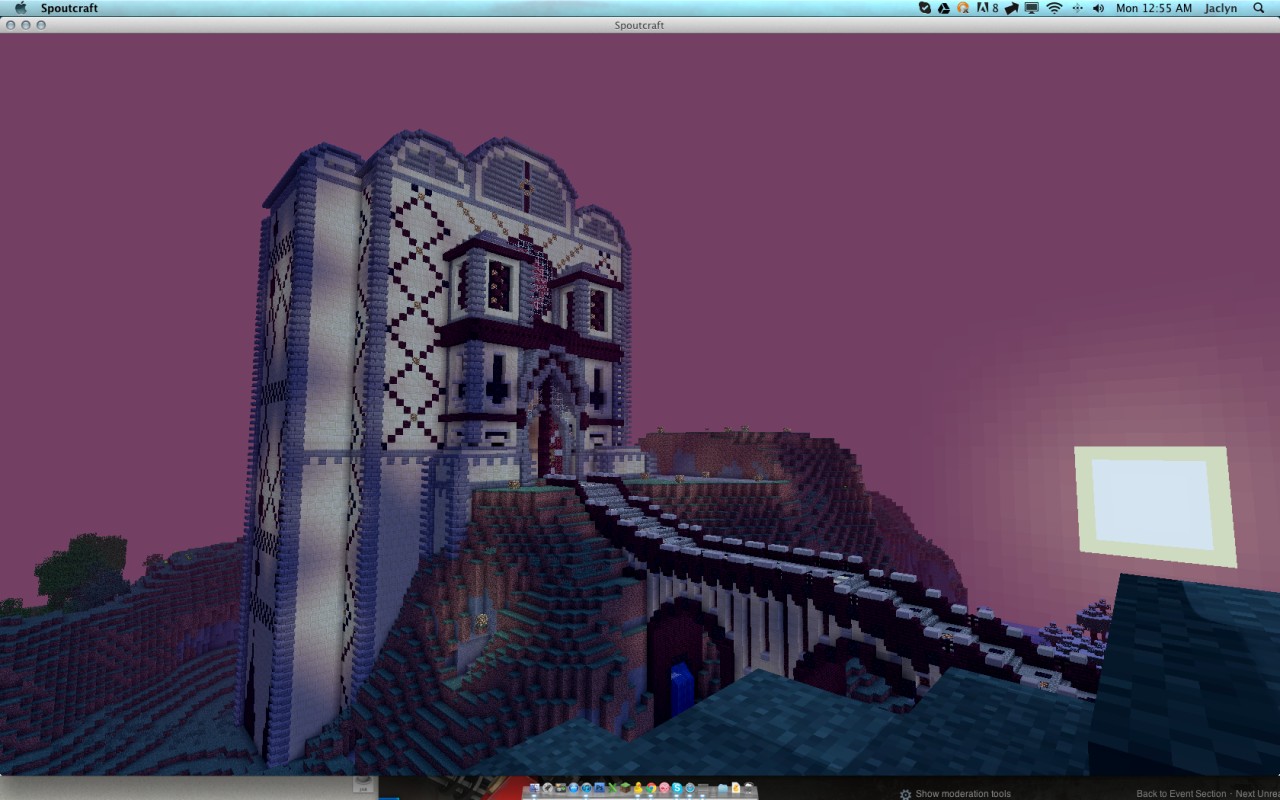Launch Microsoft Excel from the Dock
Image resolution: width=1280 pixels, height=800 pixels.
pyautogui.click(x=611, y=791)
